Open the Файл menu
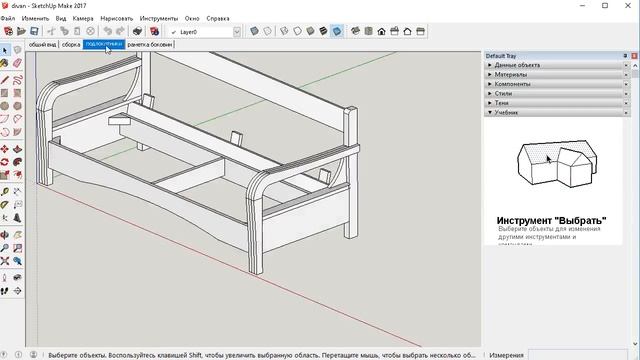 point(8,18)
